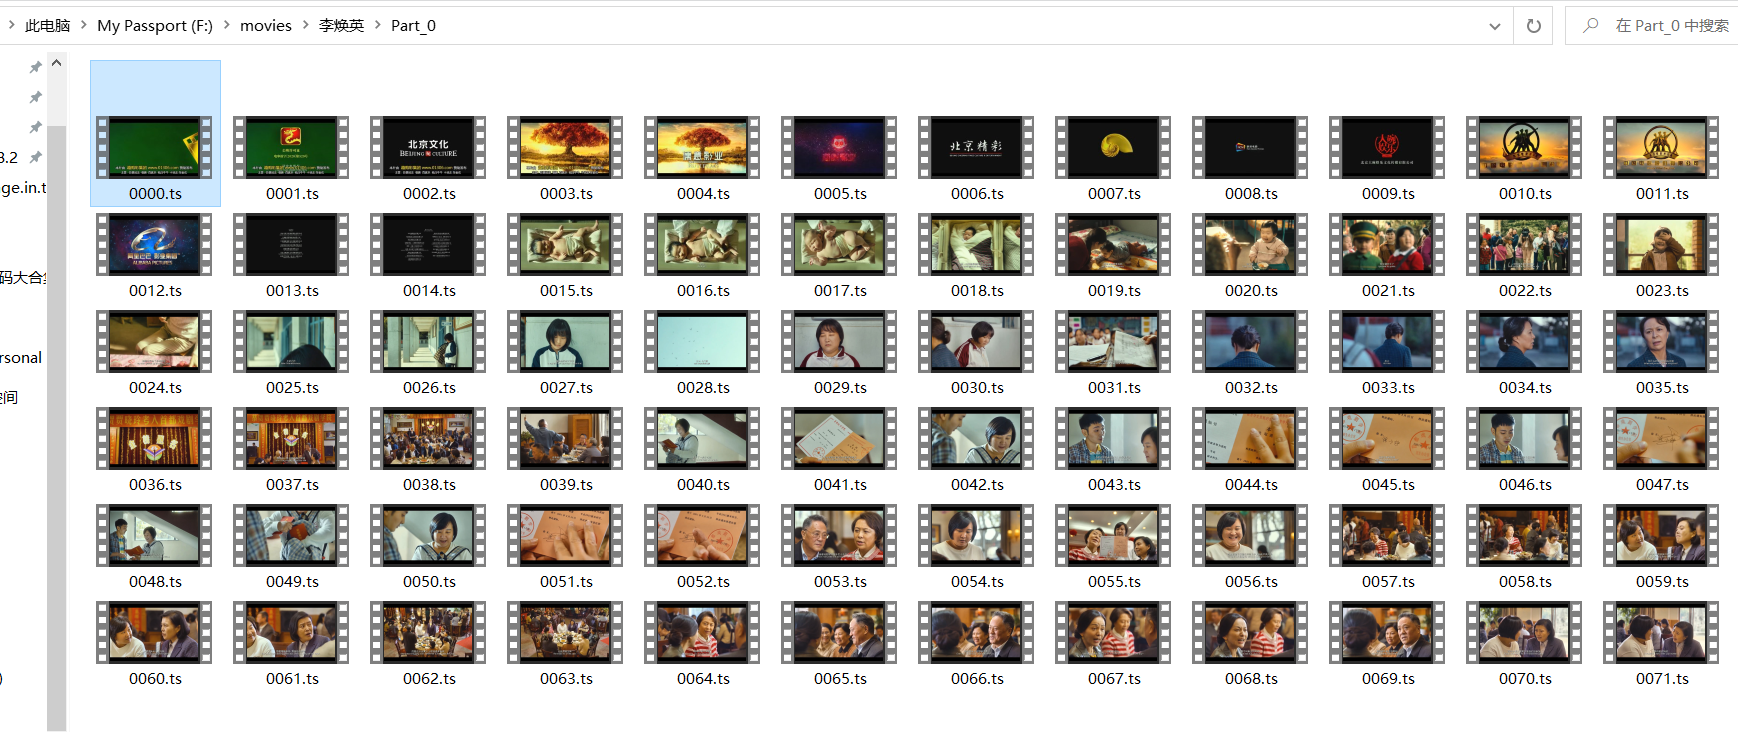
Task: Click the file name 0039.ts
Action: (566, 485)
